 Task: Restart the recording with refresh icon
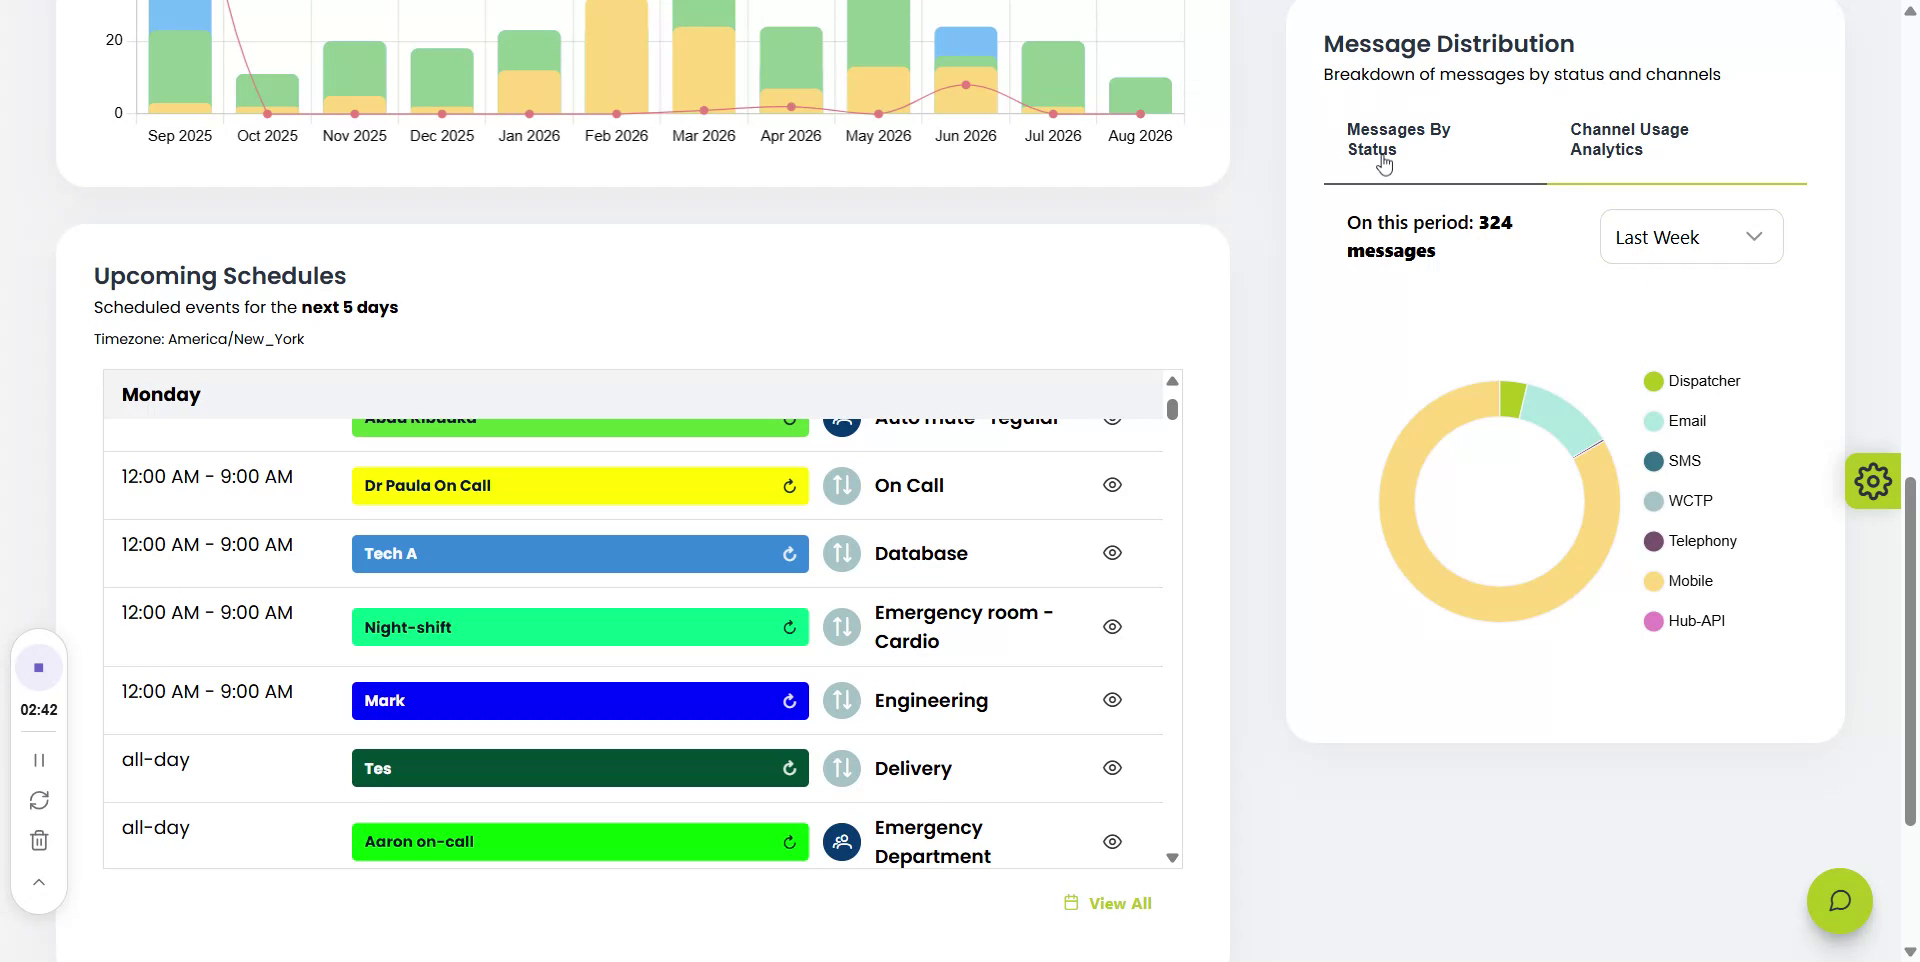tap(39, 800)
